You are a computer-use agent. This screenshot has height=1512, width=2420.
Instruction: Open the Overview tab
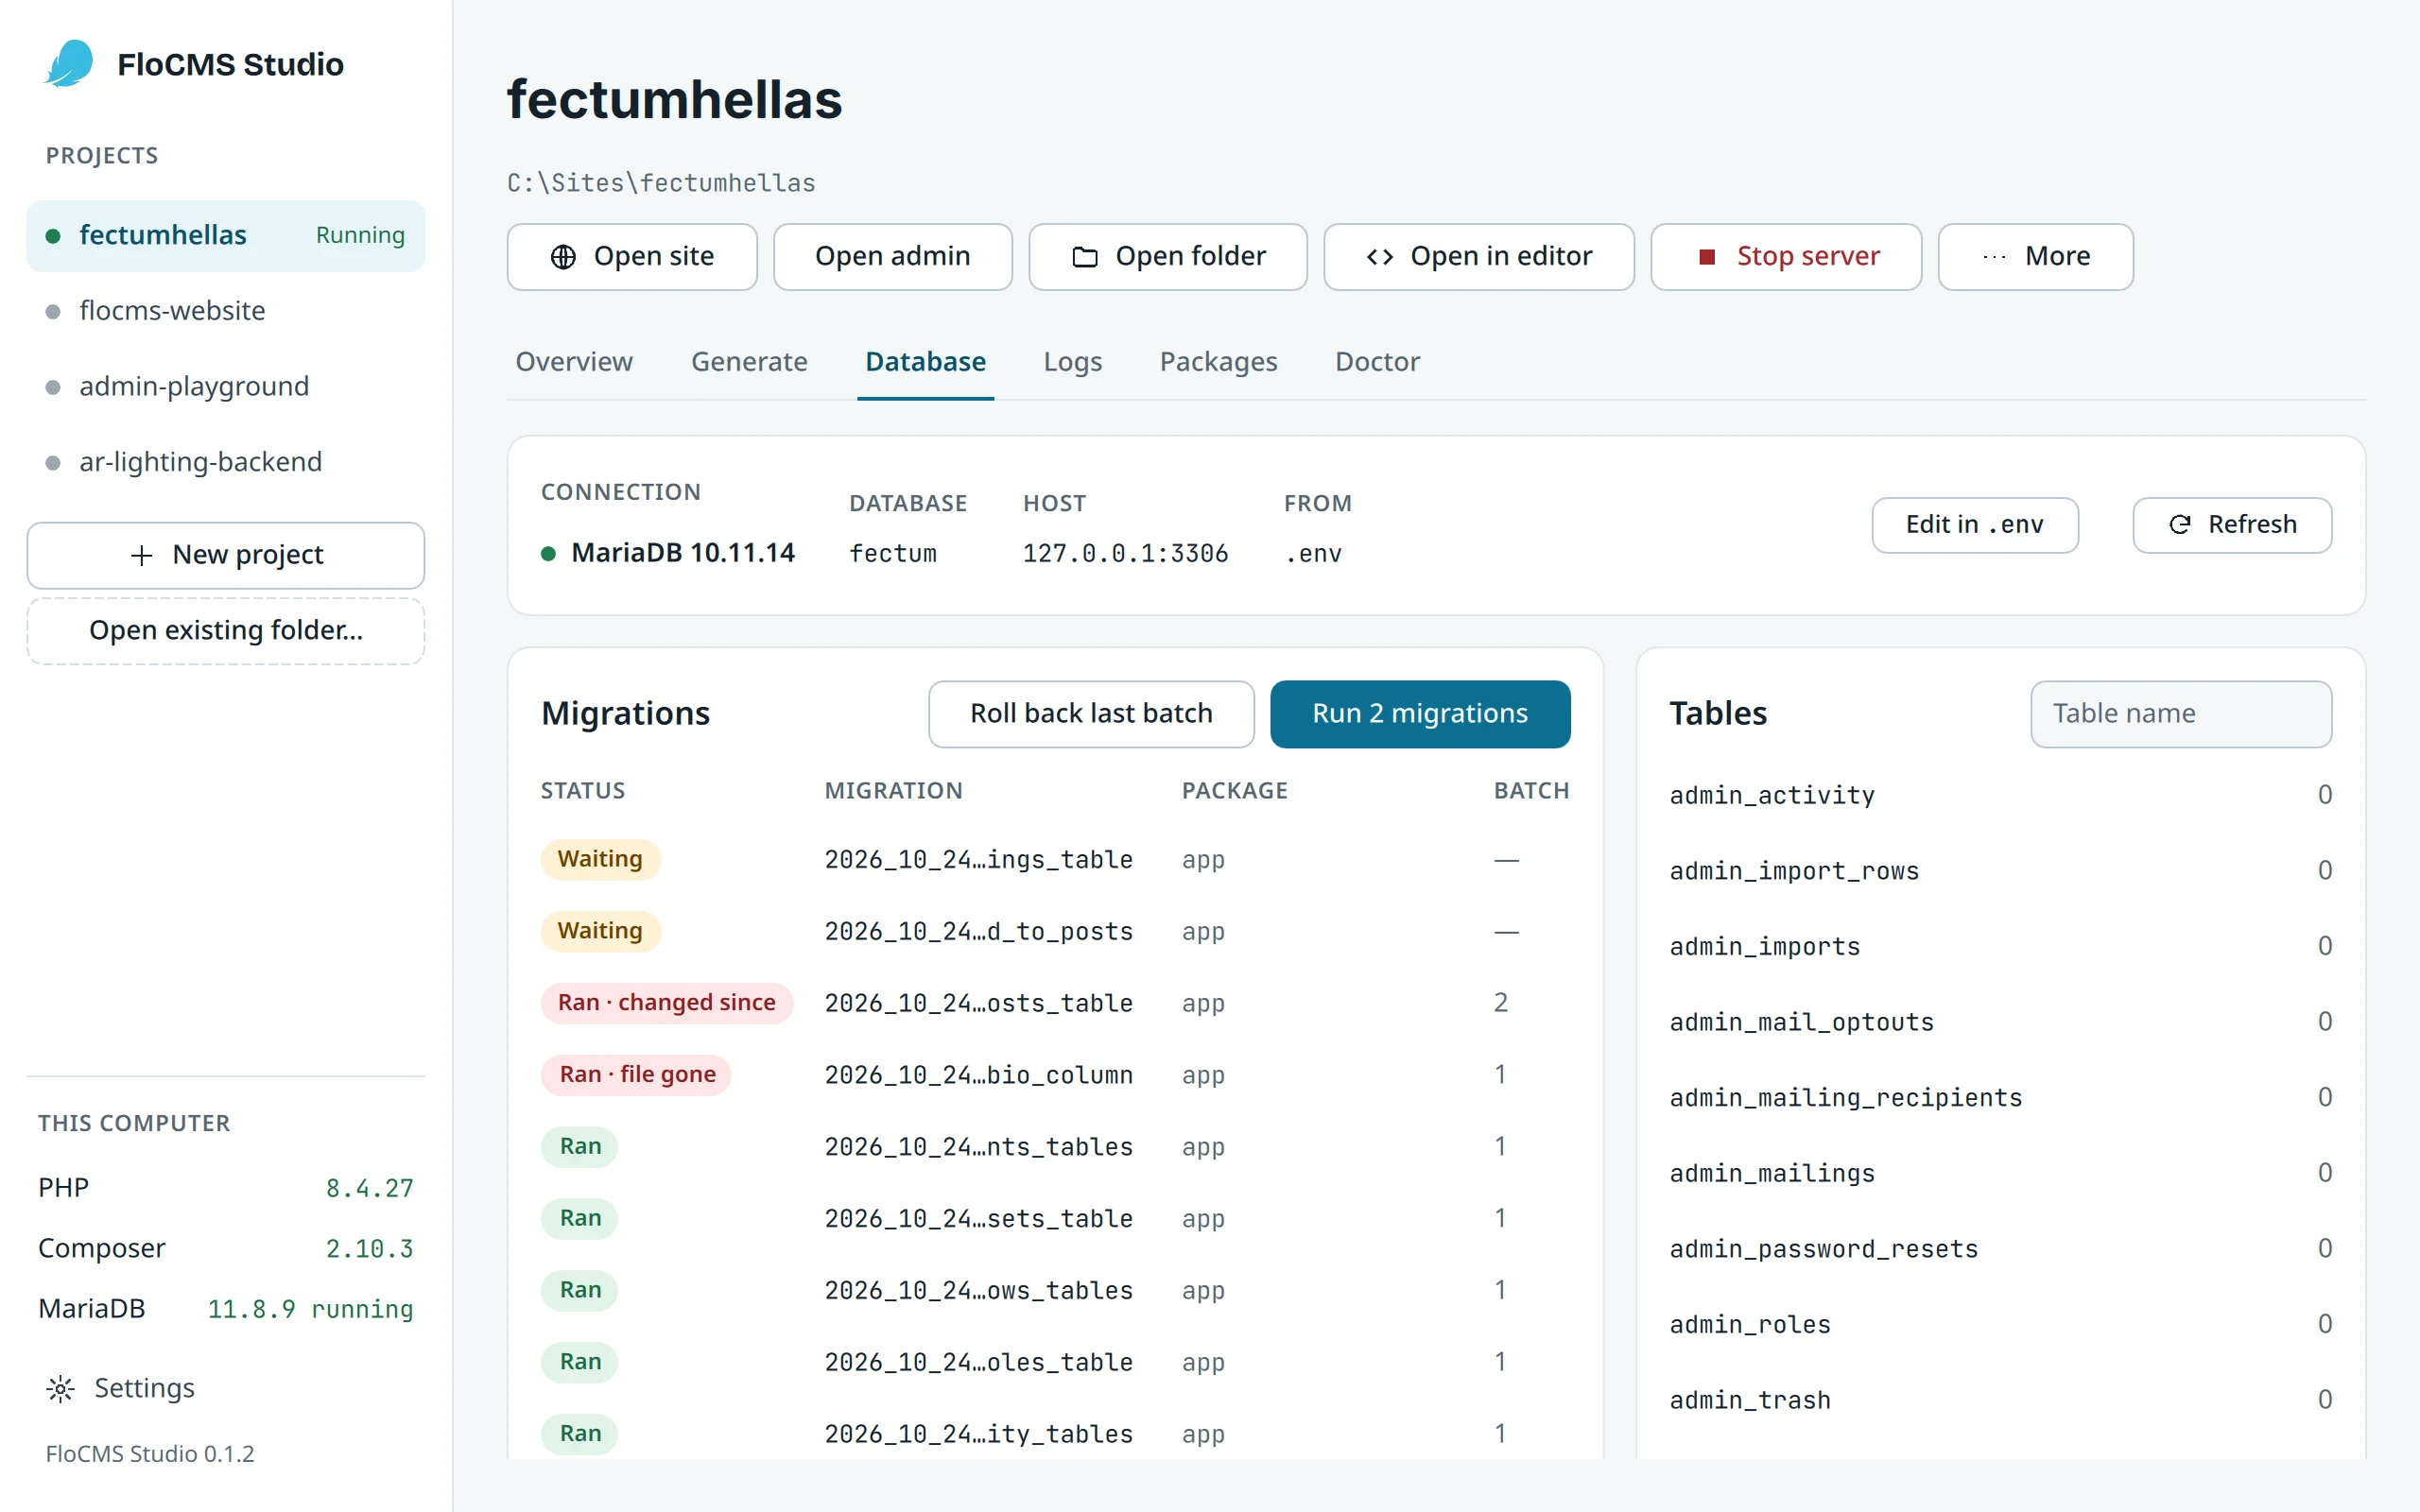(574, 362)
